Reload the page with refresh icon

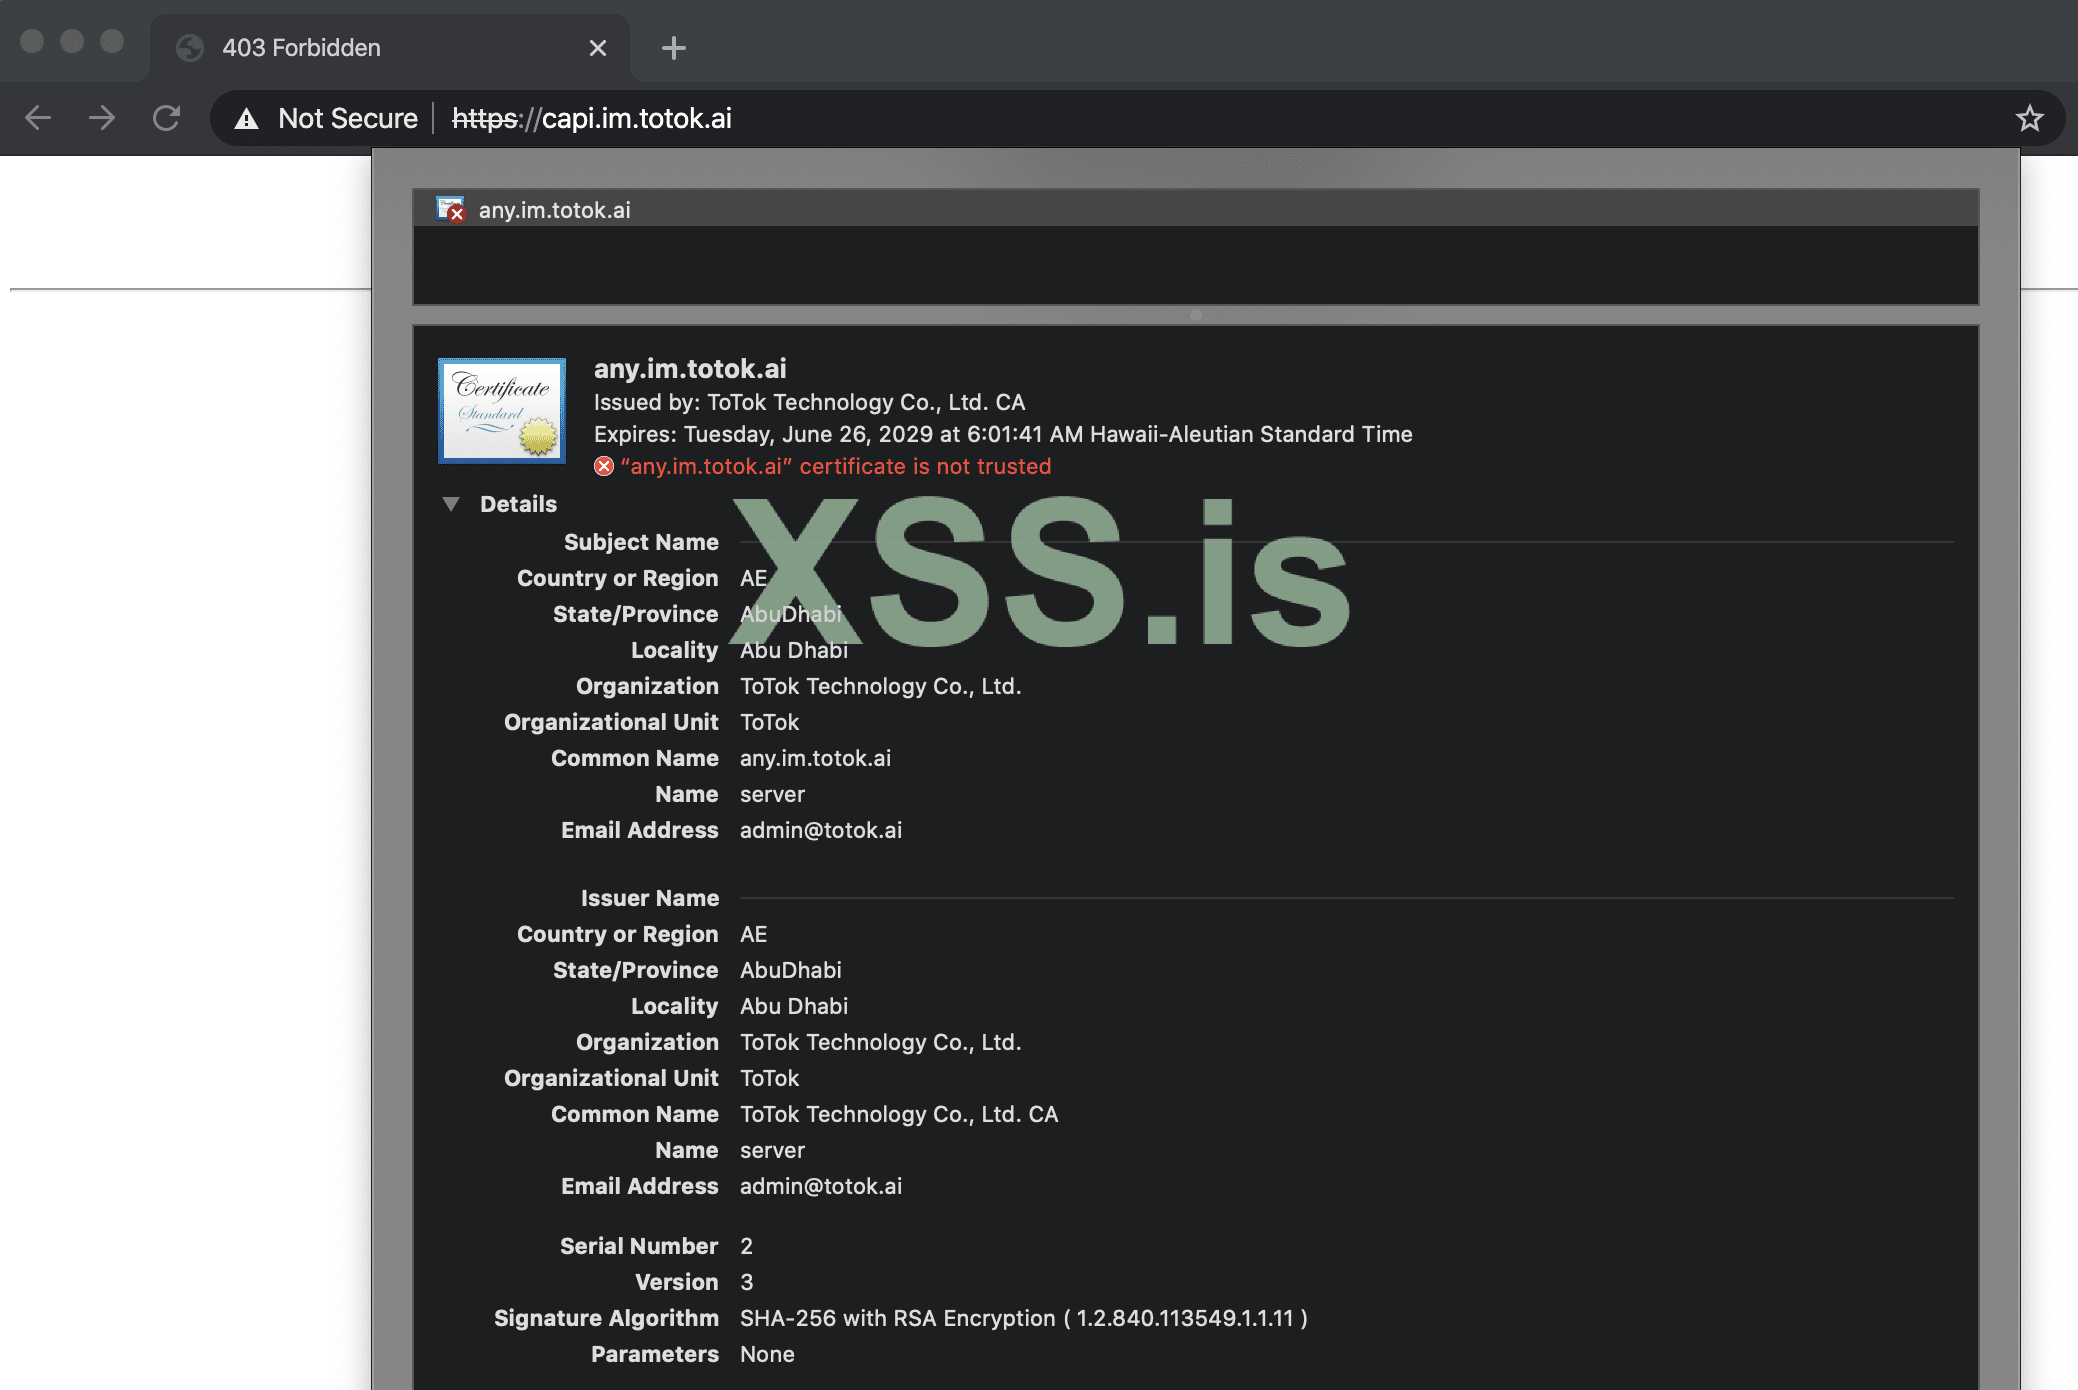coord(167,118)
